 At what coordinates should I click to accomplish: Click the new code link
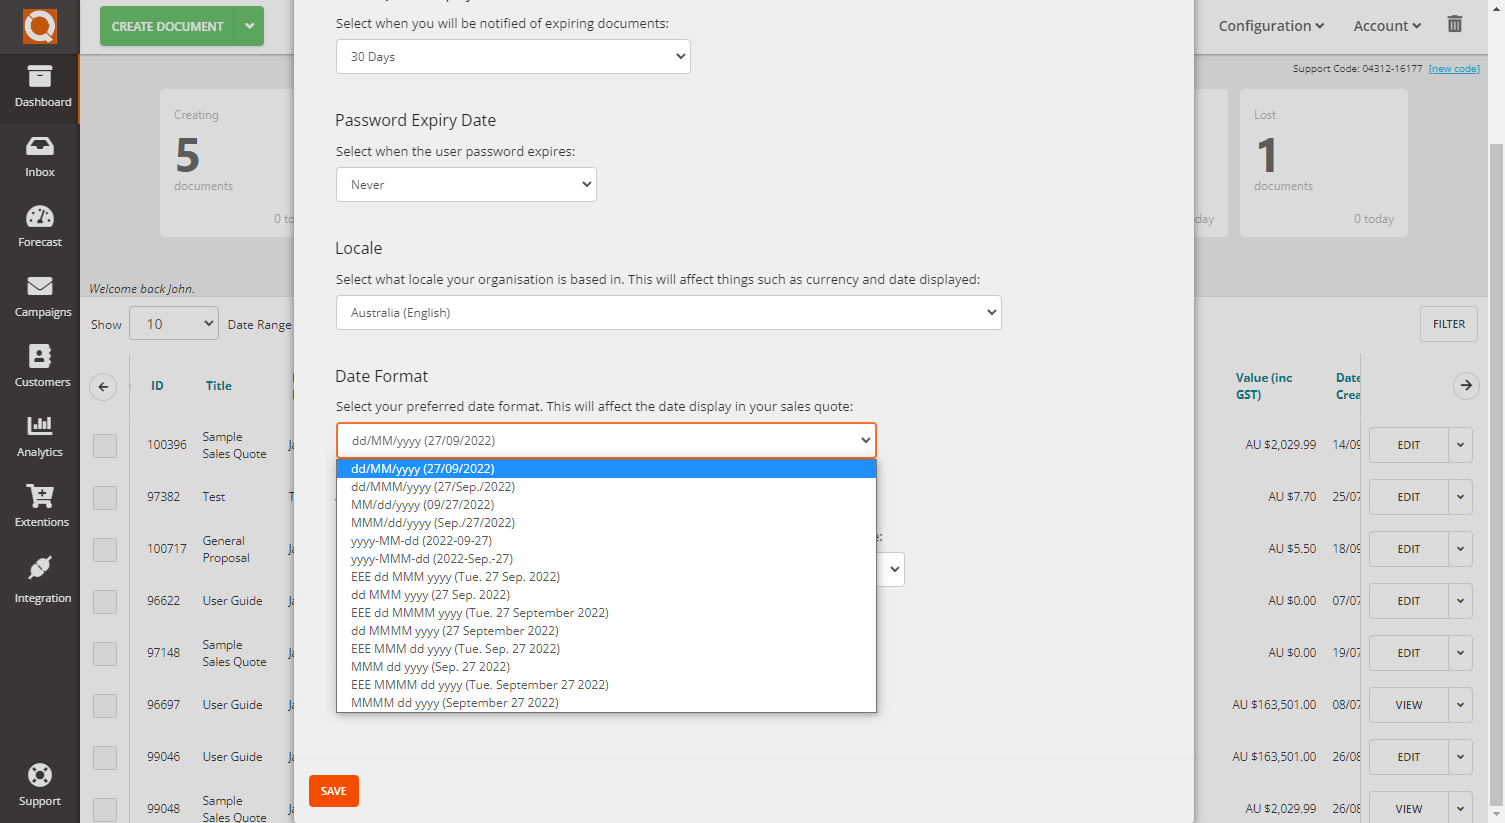[1453, 69]
